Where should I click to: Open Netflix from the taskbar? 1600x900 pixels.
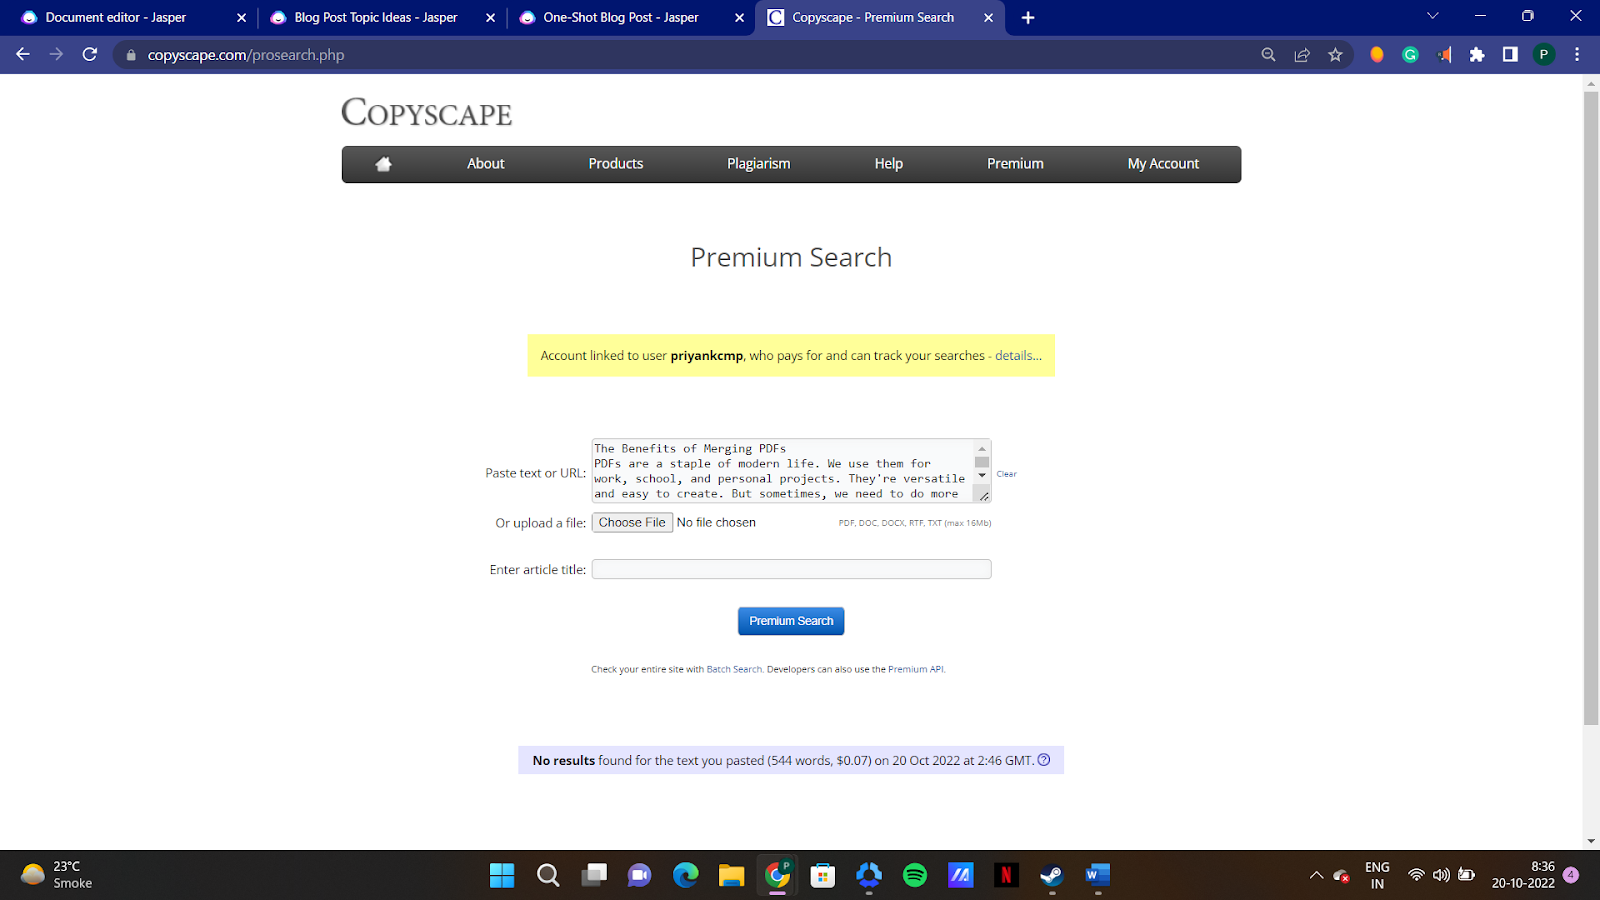click(x=1006, y=876)
